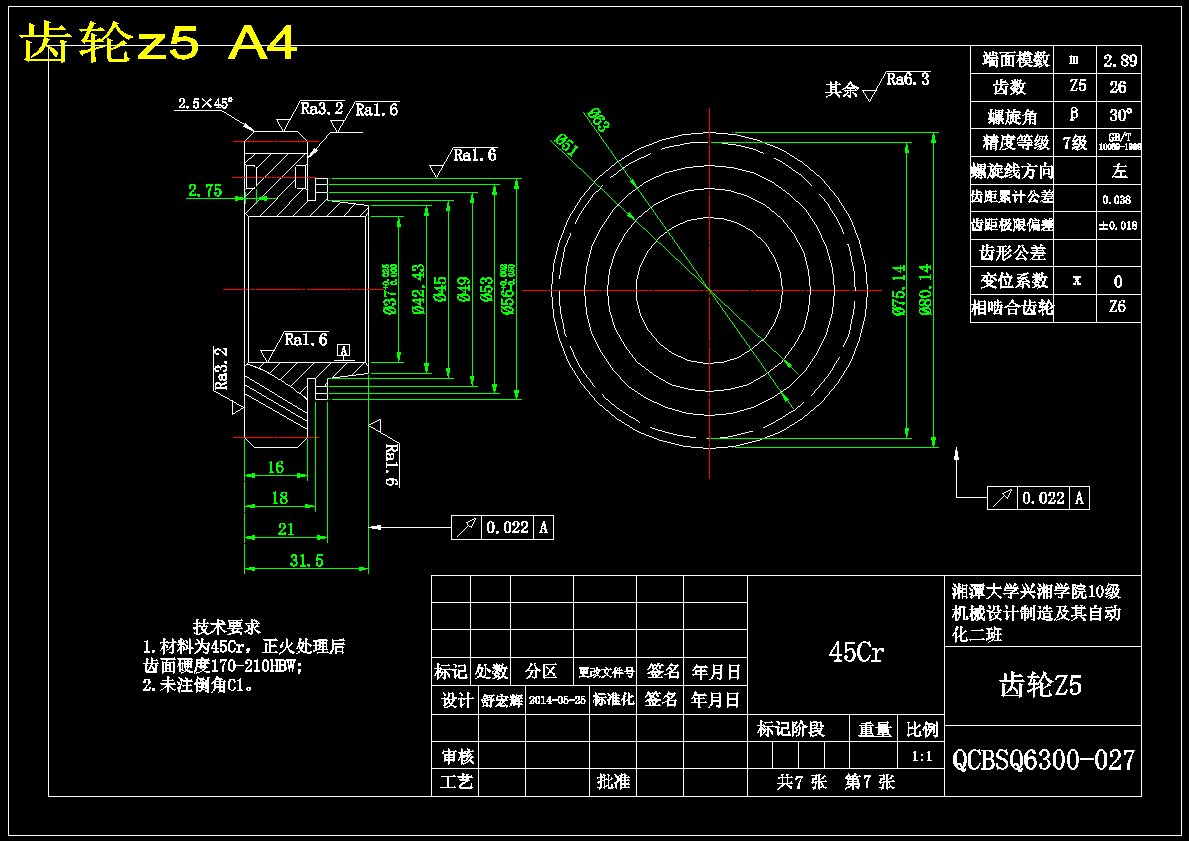The width and height of the screenshot is (1189, 841).
Task: Select the 'Ø75.14' pitch diameter dimension
Action: click(x=899, y=290)
